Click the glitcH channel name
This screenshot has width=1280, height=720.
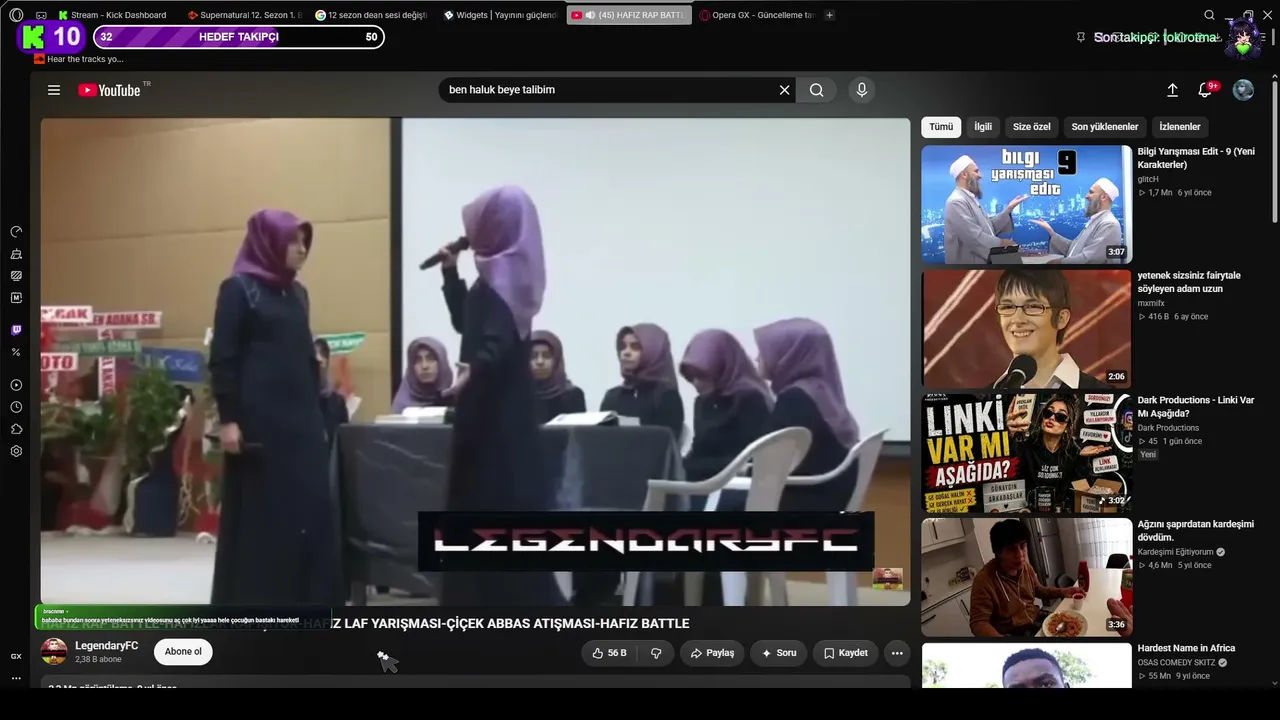1148,180
